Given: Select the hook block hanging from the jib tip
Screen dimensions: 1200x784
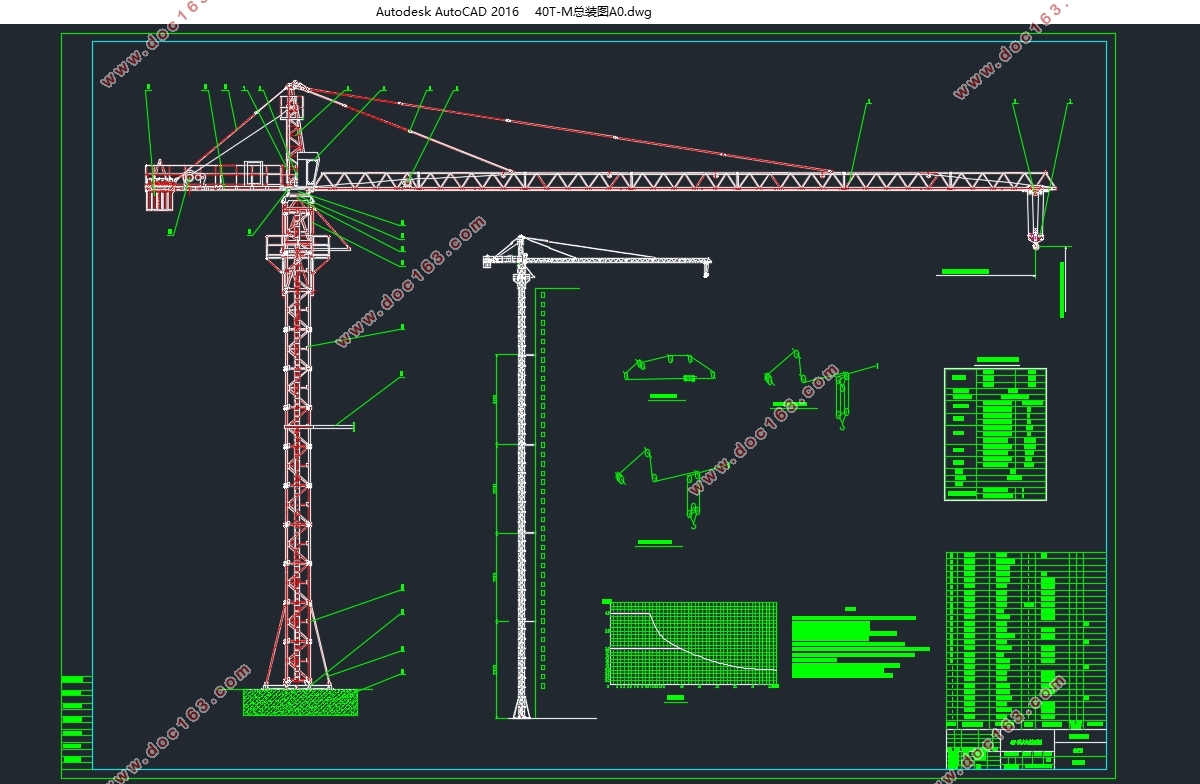Looking at the screenshot, I should coord(1035,239).
